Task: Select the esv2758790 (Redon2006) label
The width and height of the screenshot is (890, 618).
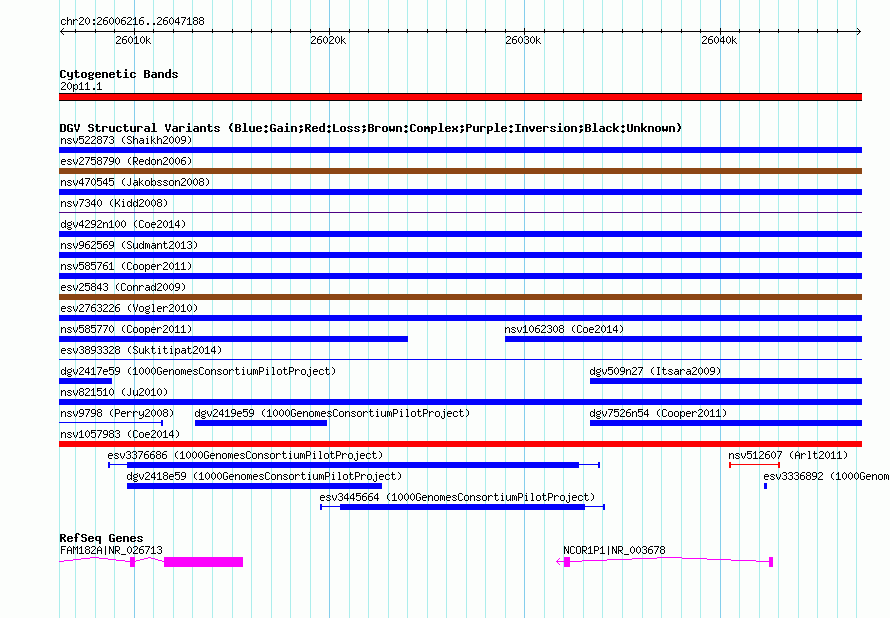Action: [x=126, y=161]
